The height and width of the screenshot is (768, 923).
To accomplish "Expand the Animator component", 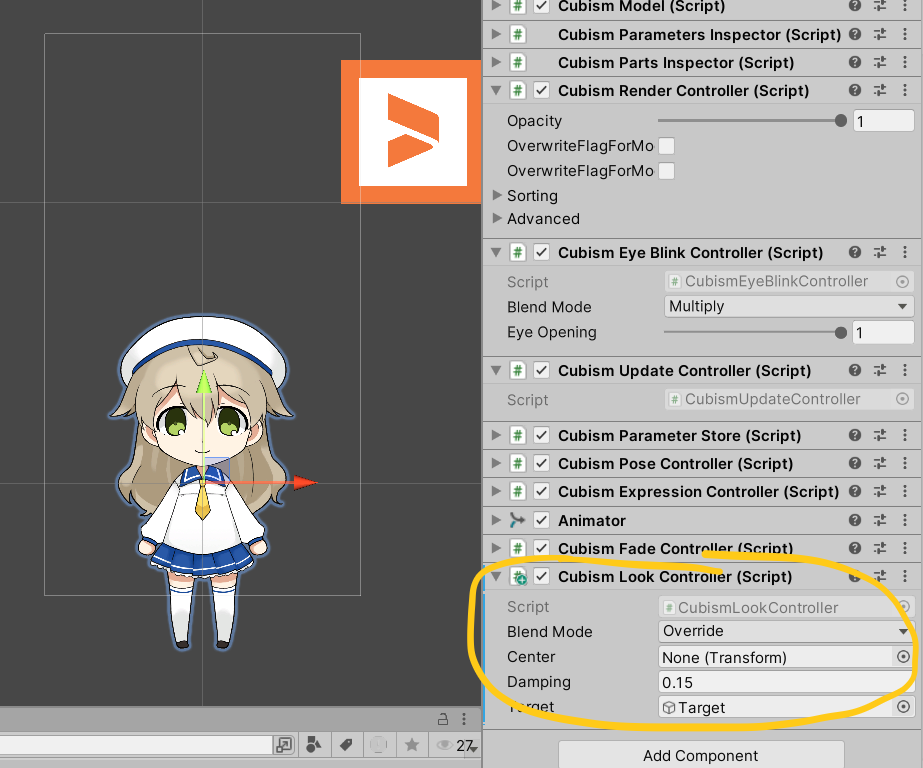I will tap(496, 520).
